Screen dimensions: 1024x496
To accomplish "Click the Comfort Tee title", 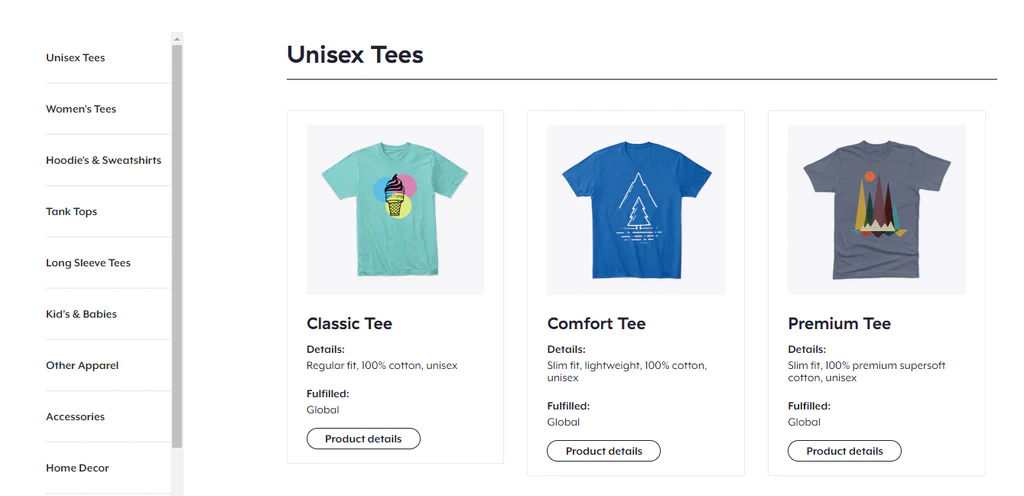I will tap(596, 324).
